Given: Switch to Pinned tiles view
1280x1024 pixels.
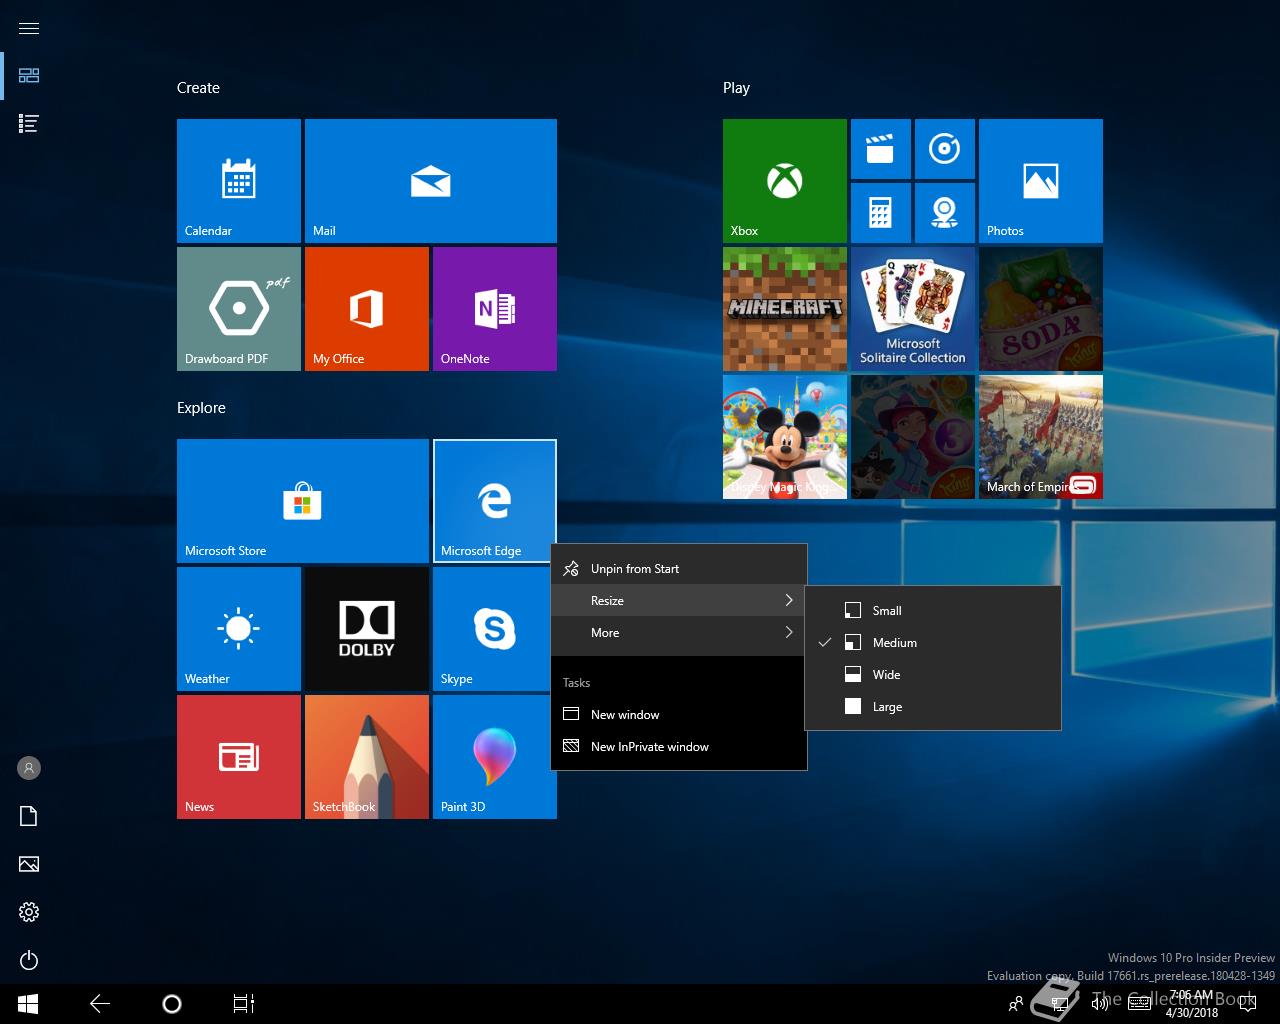Looking at the screenshot, I should pyautogui.click(x=29, y=76).
